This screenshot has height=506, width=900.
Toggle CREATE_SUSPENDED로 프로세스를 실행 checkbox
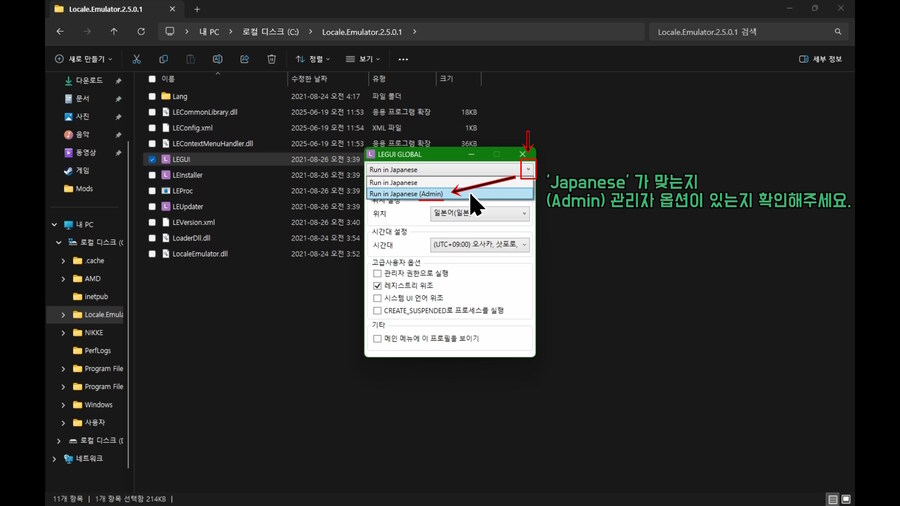click(377, 310)
